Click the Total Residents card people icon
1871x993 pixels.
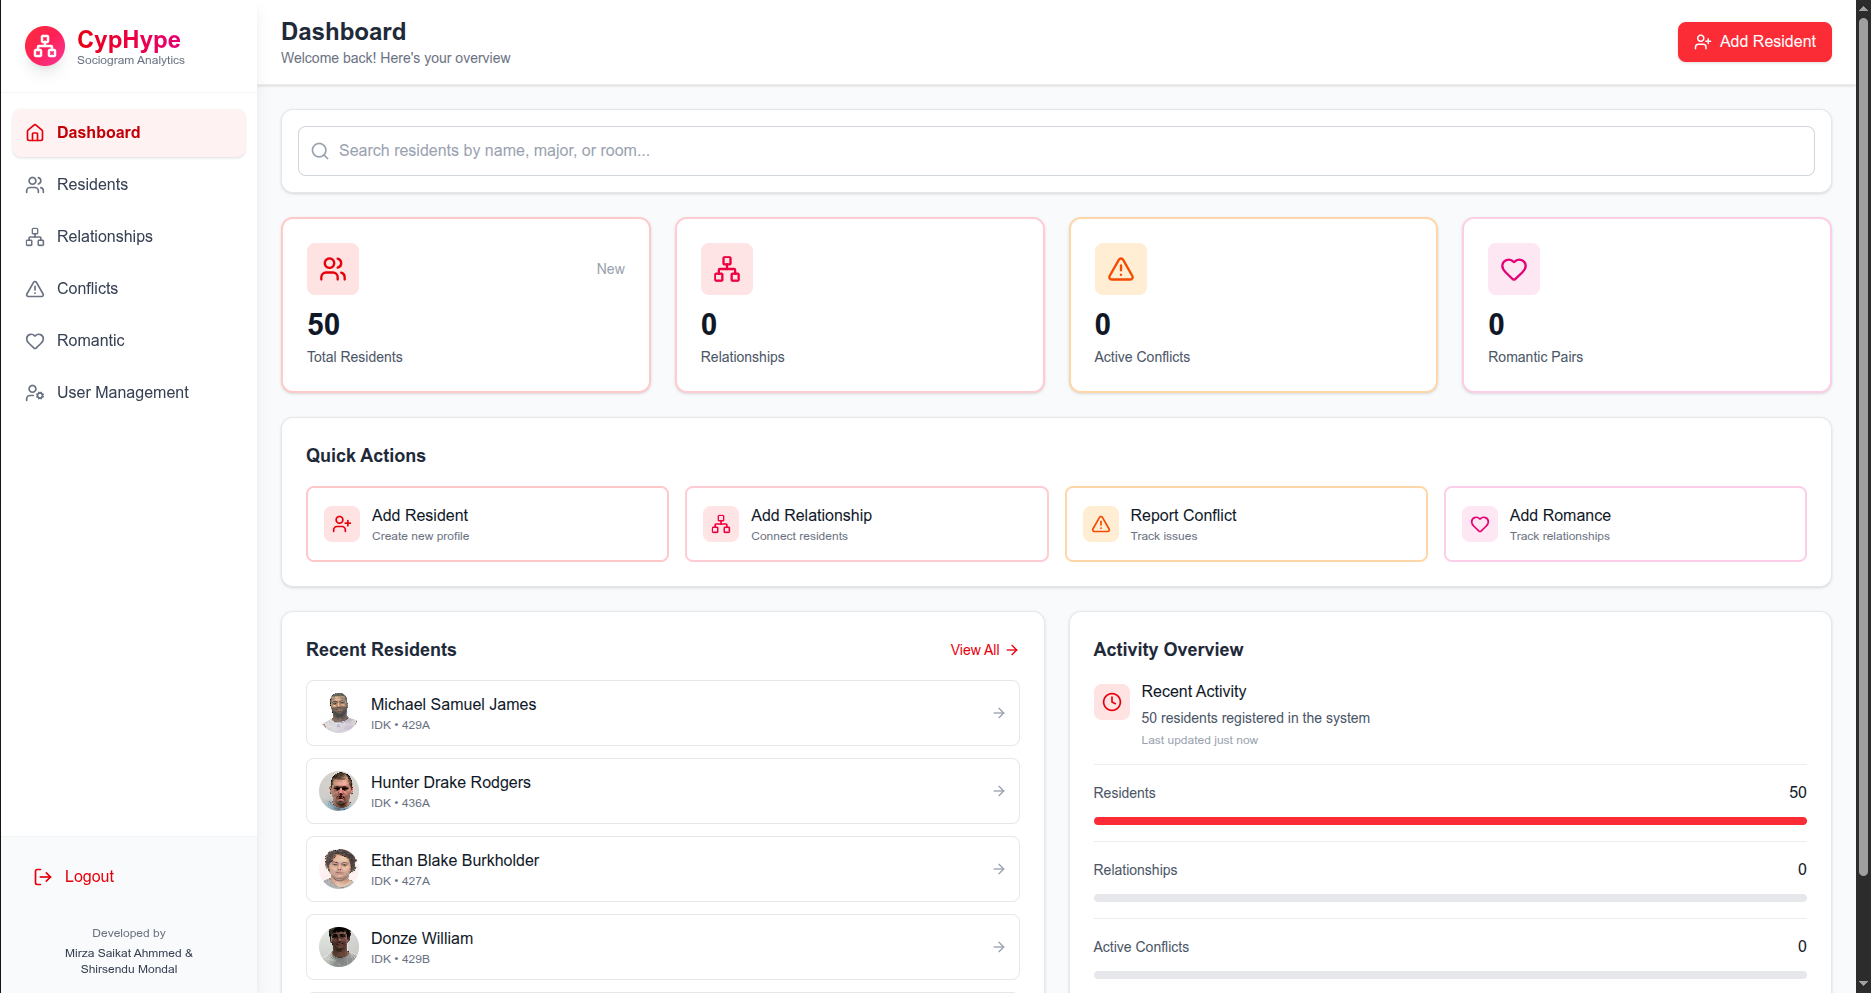(x=333, y=269)
